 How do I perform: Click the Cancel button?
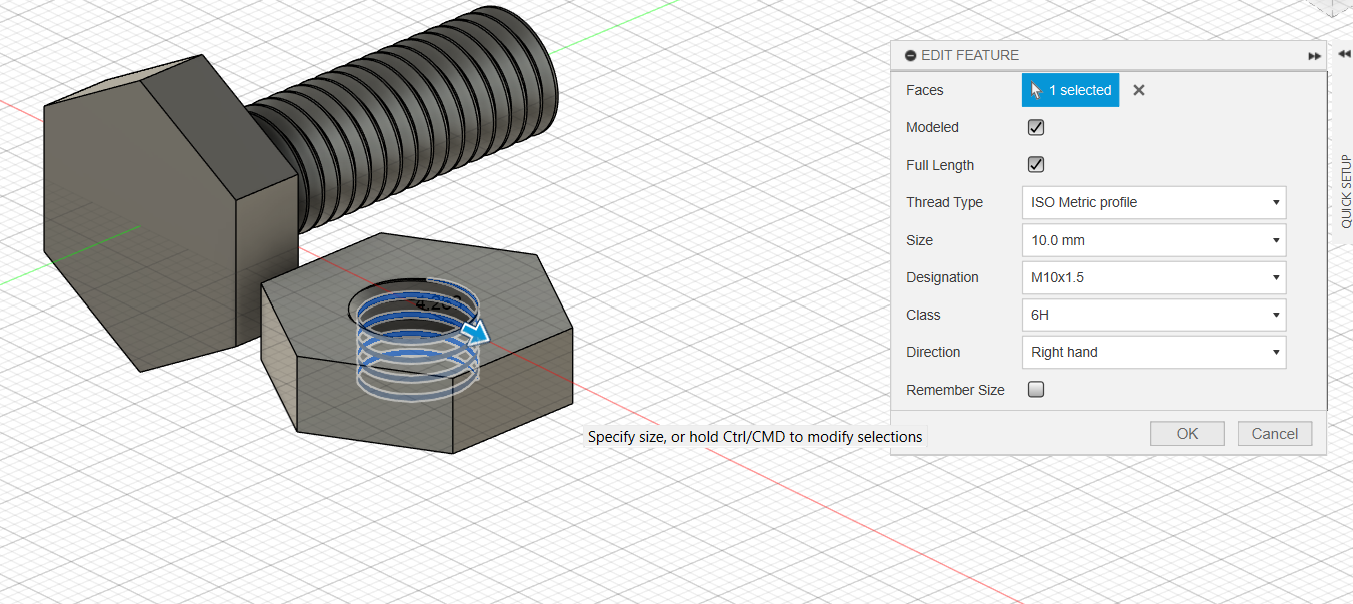click(1275, 433)
